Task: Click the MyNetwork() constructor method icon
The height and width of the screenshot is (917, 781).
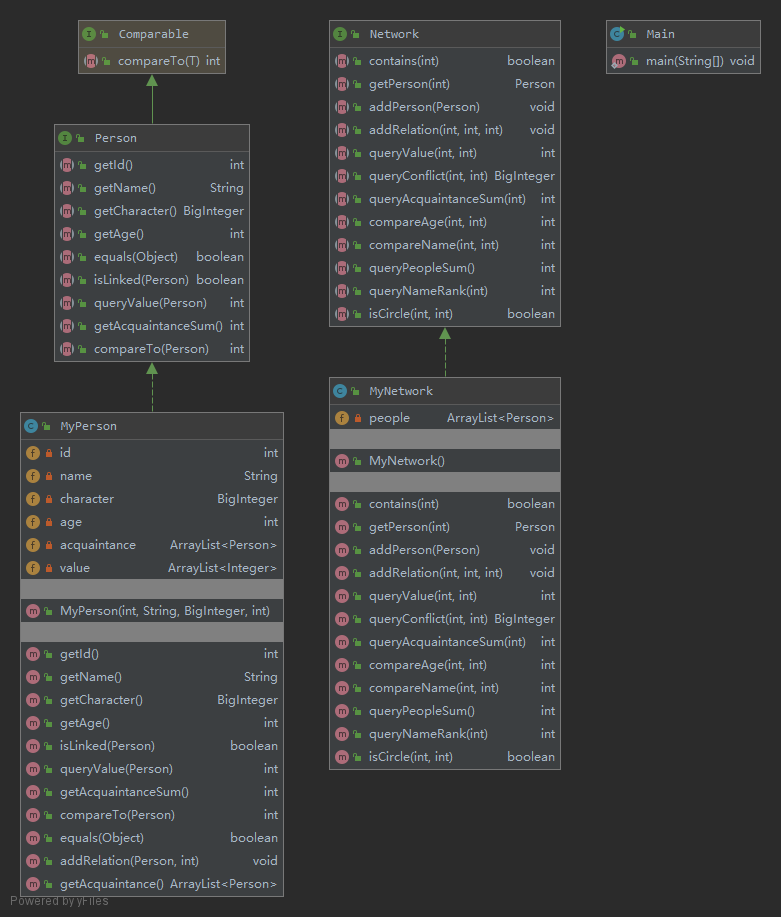Action: (x=342, y=461)
